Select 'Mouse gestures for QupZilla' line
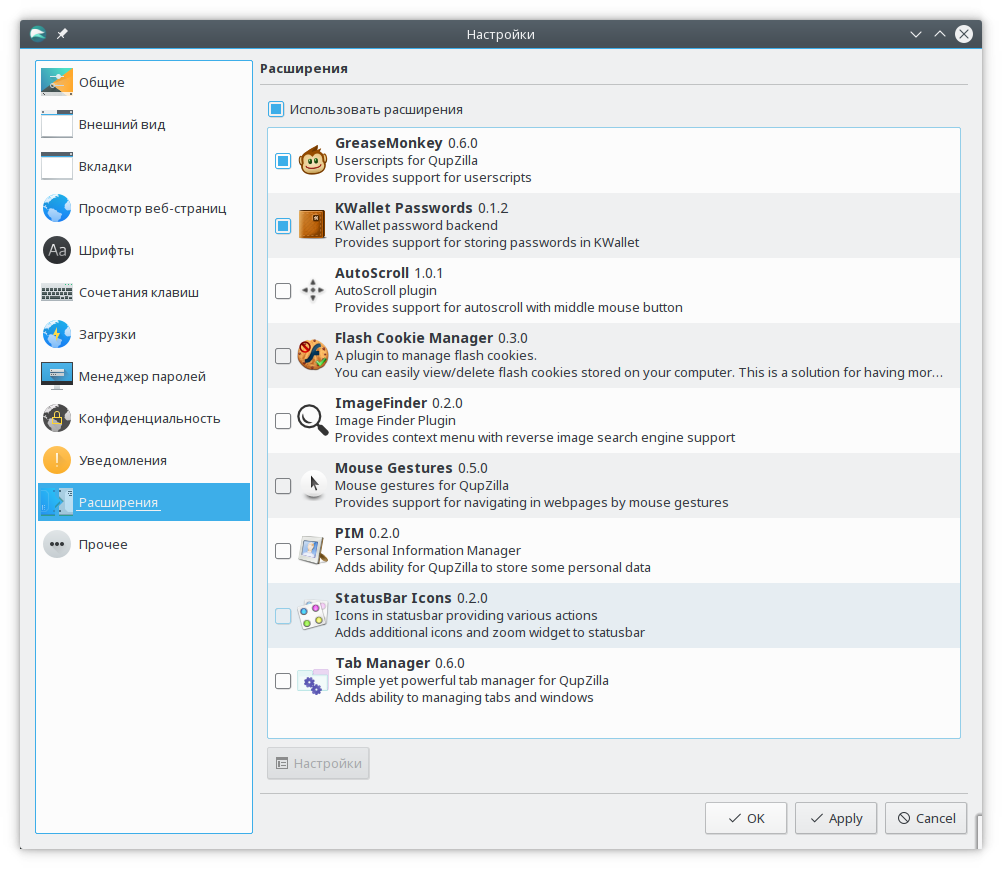1002x869 pixels. pyautogui.click(x=422, y=486)
